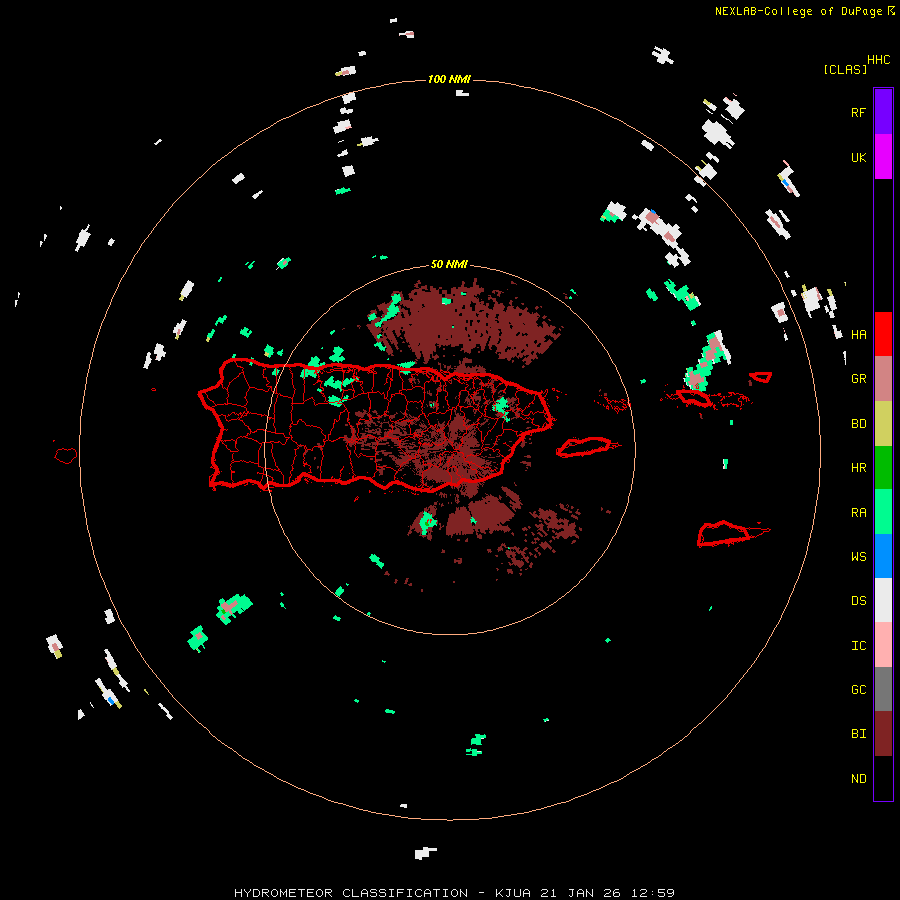
Task: Click Mona Island outline in the far west
Action: tap(65, 455)
